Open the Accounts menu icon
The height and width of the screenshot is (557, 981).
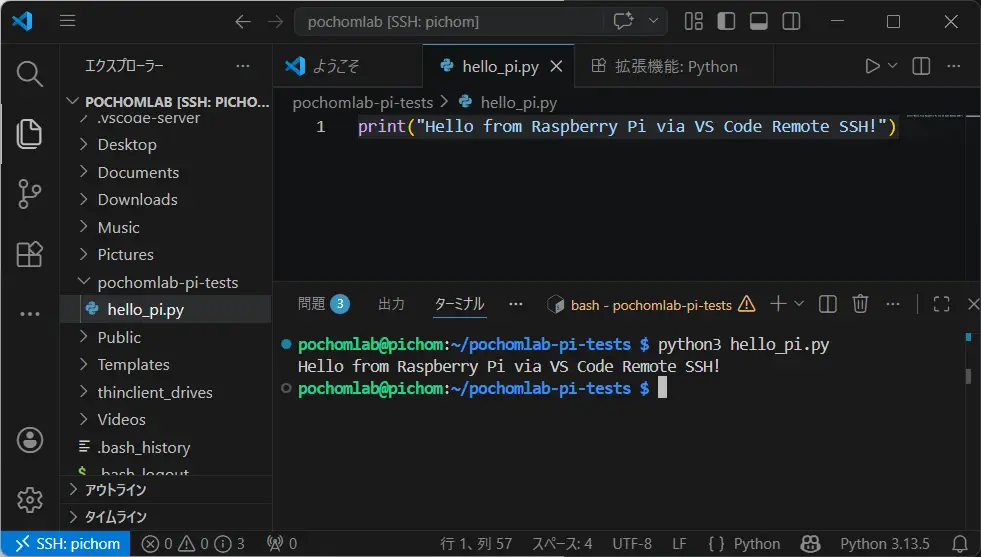pos(29,440)
